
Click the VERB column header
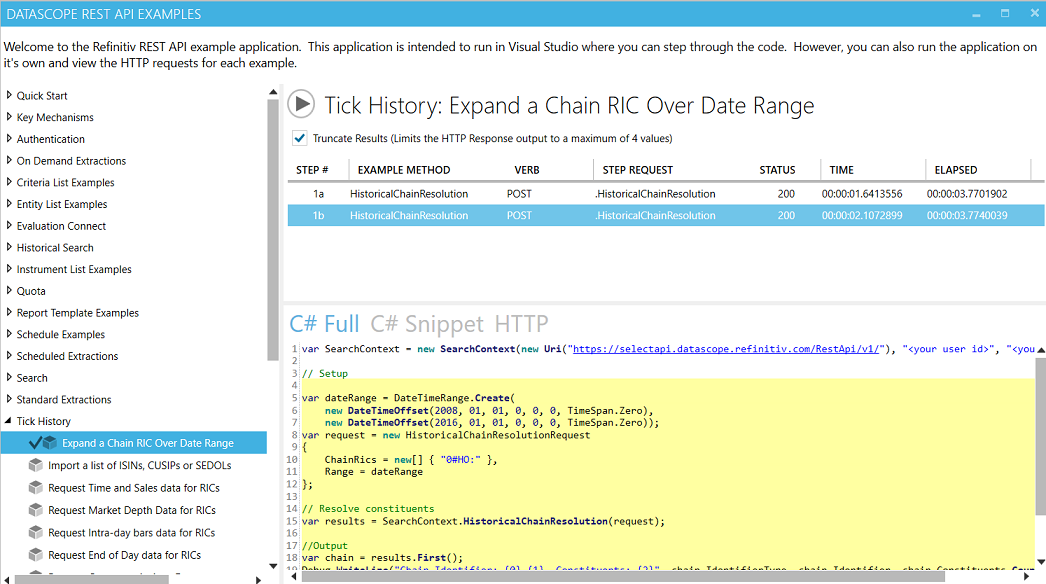coord(527,170)
